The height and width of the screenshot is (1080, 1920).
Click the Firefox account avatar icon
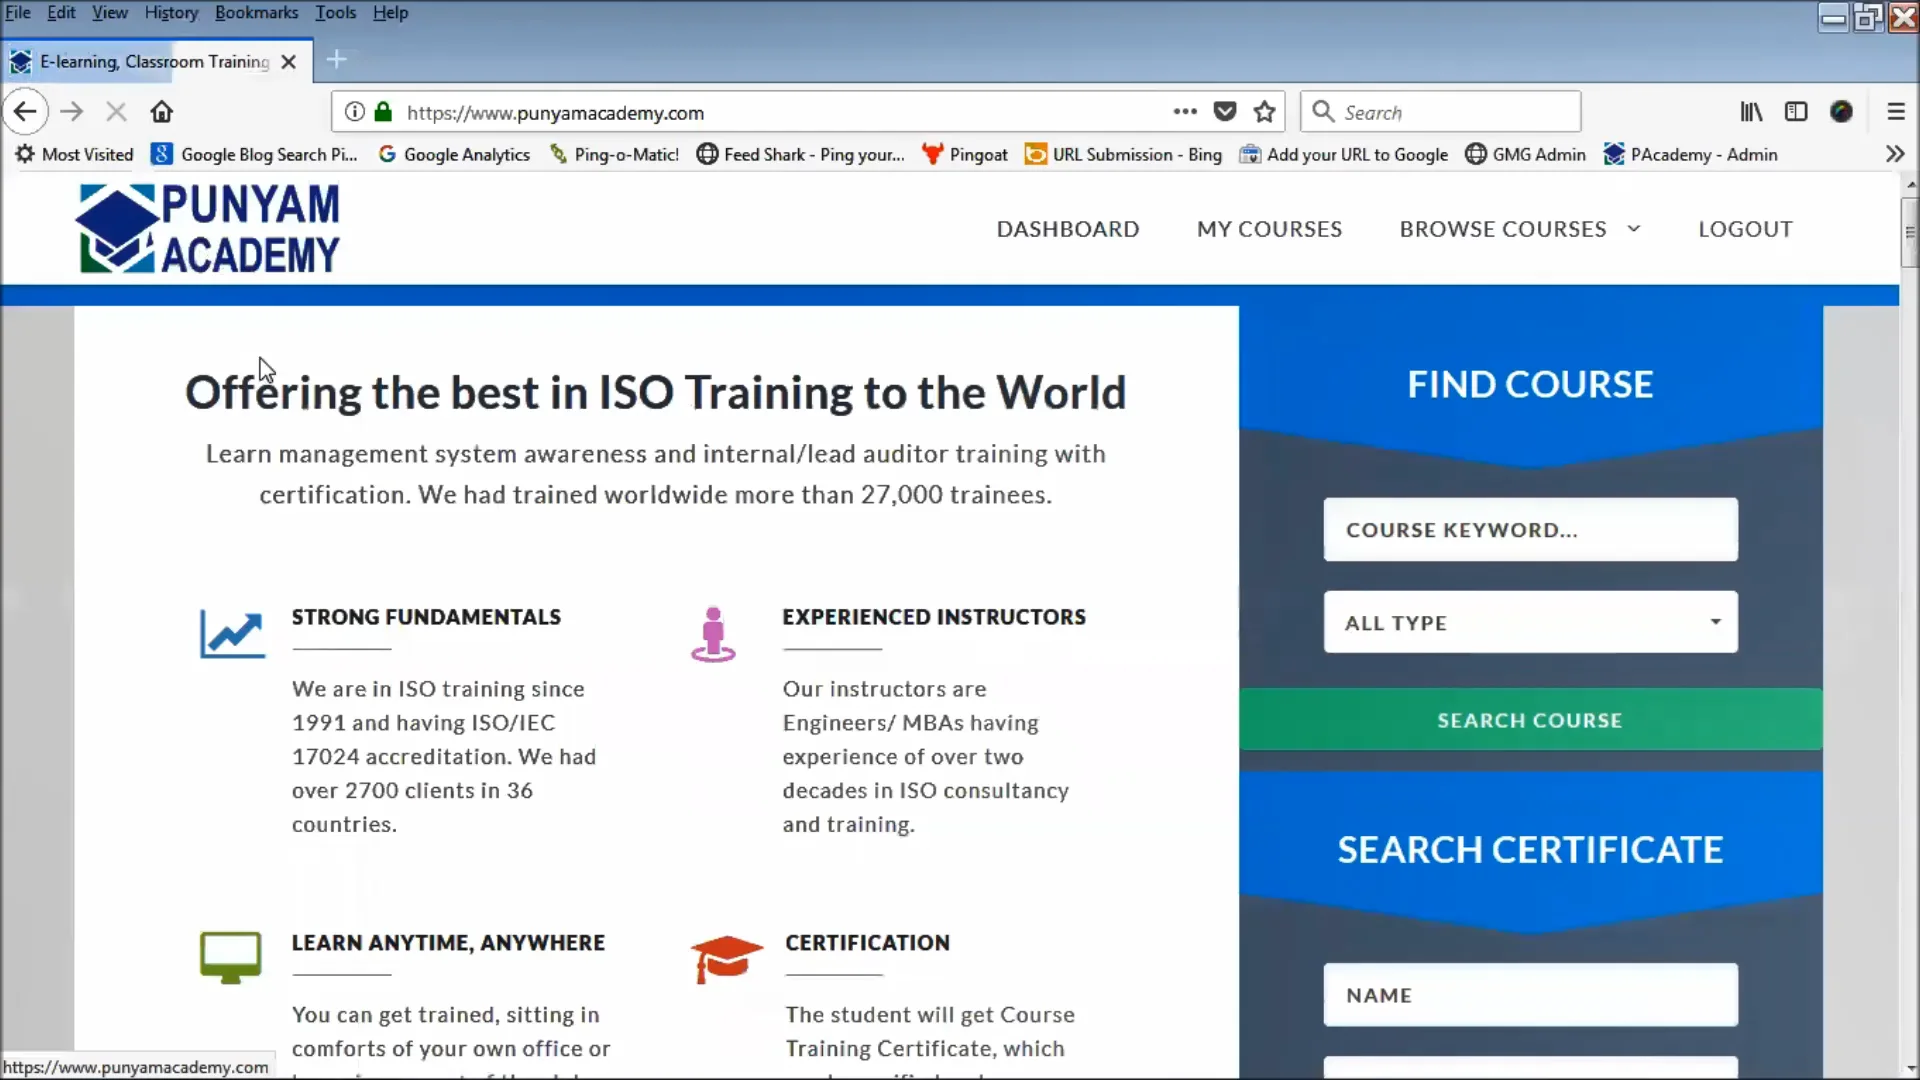coord(1841,111)
